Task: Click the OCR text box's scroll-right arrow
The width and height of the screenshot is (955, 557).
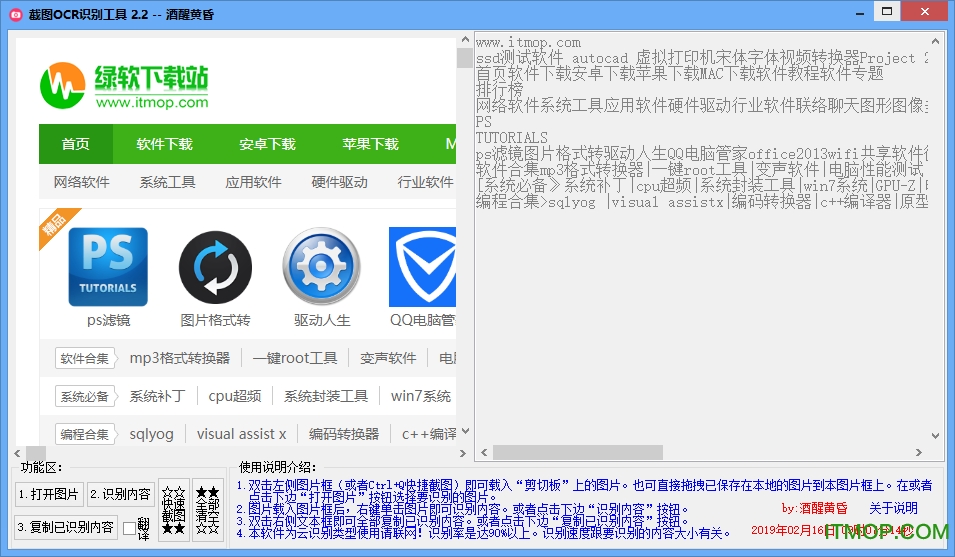Action: coord(919,452)
